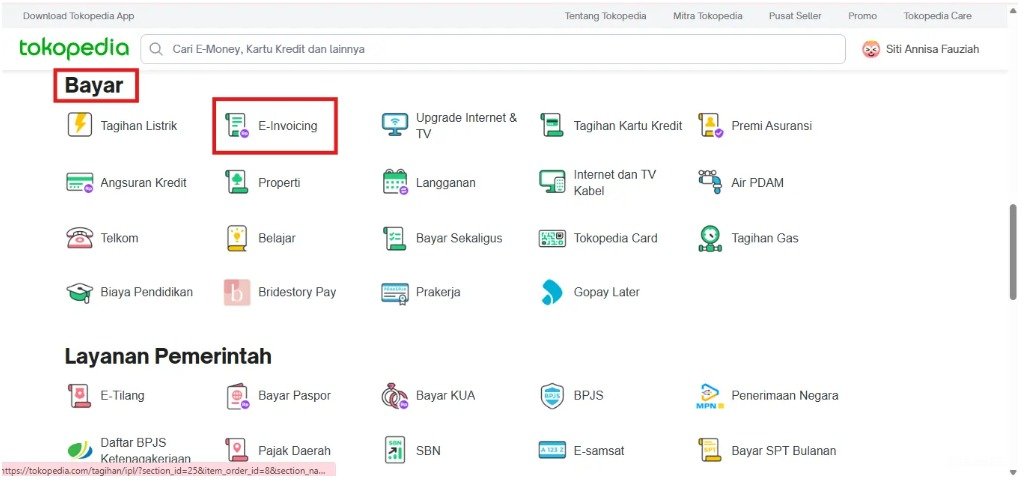The width and height of the screenshot is (1034, 496).
Task: Select the E-samsat license plate icon
Action: 552,450
